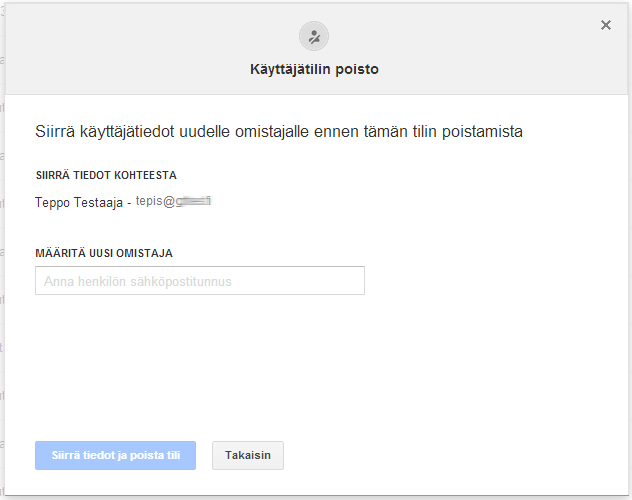Click the Siirrä käyttäjätiedot uudelle omistajalle heading
The height and width of the screenshot is (500, 632).
(x=279, y=131)
